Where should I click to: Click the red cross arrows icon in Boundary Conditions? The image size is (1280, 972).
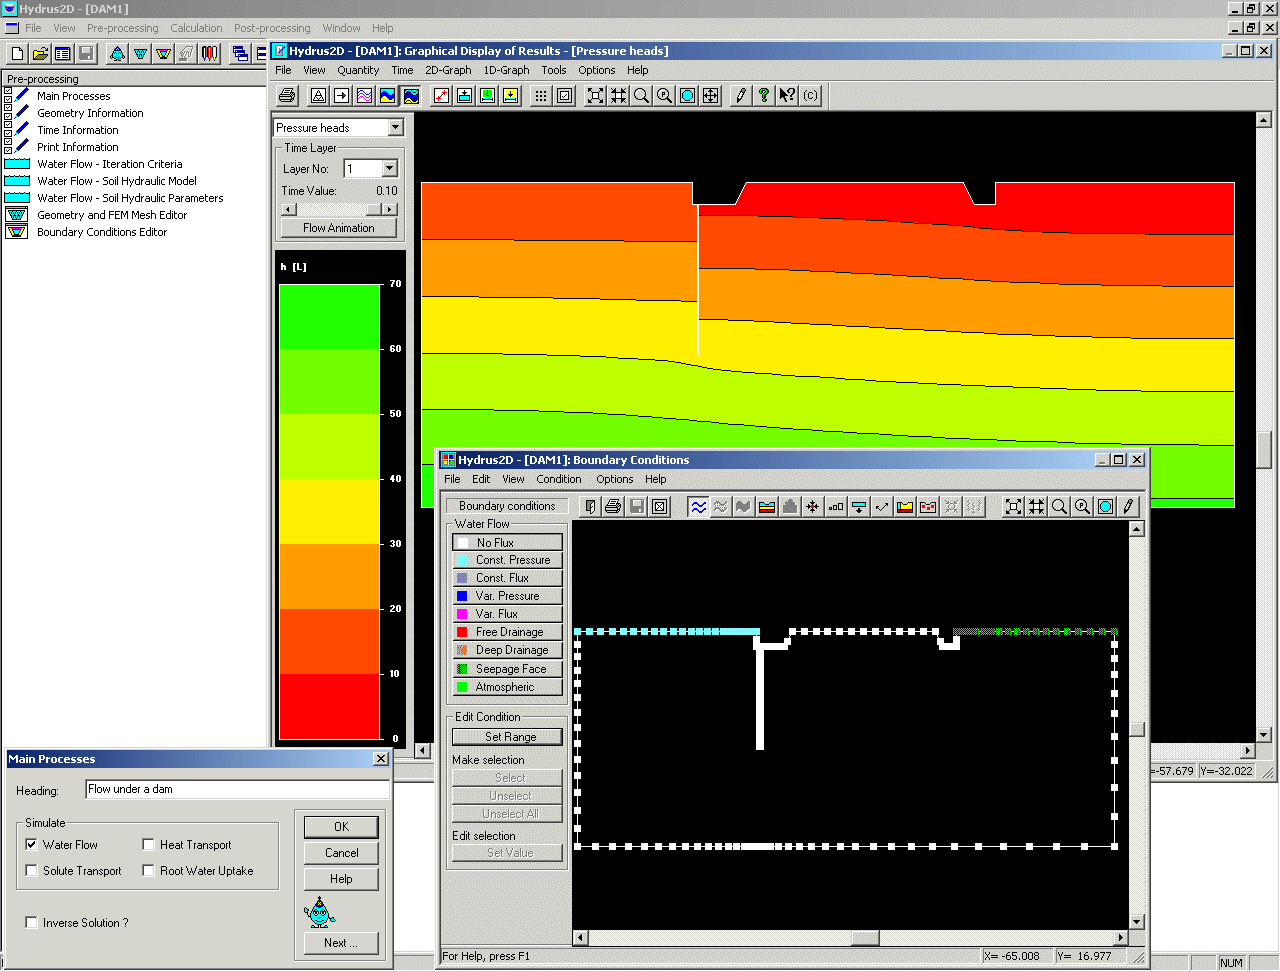812,507
